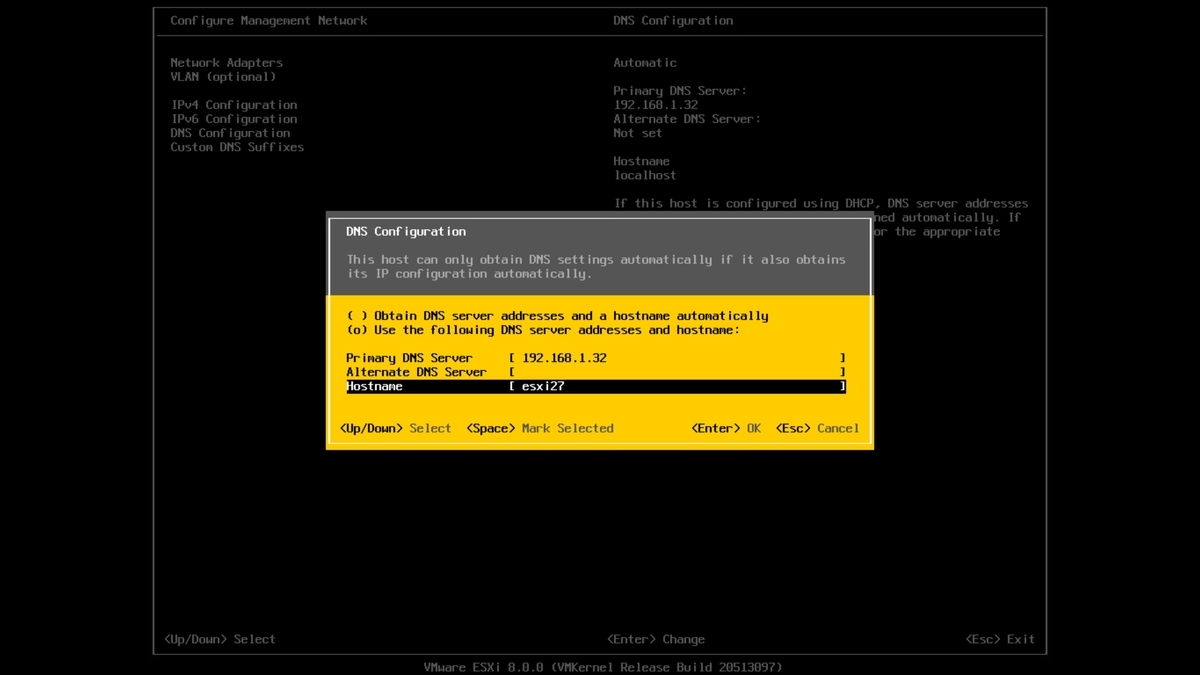This screenshot has height=675, width=1200.
Task: Click the VMware ESXi 8.0.0 build text
Action: pyautogui.click(x=603, y=667)
